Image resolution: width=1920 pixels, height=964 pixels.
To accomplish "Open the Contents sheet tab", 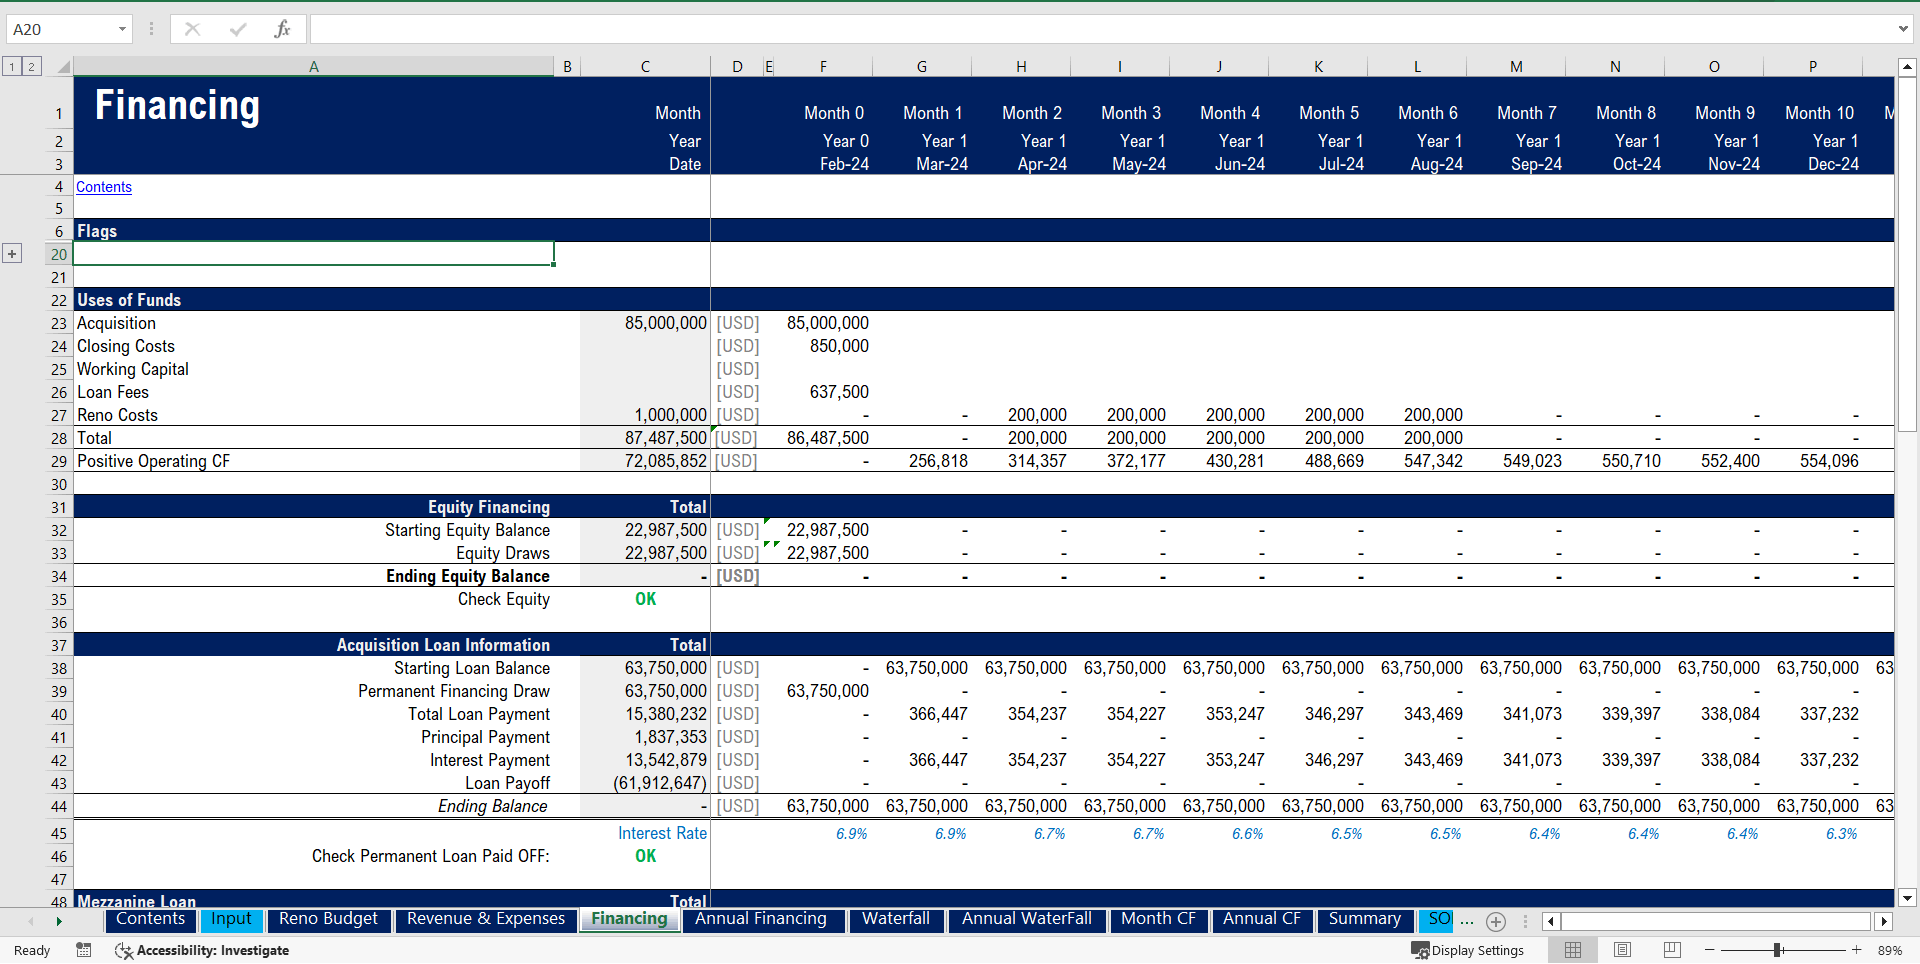I will 150,919.
